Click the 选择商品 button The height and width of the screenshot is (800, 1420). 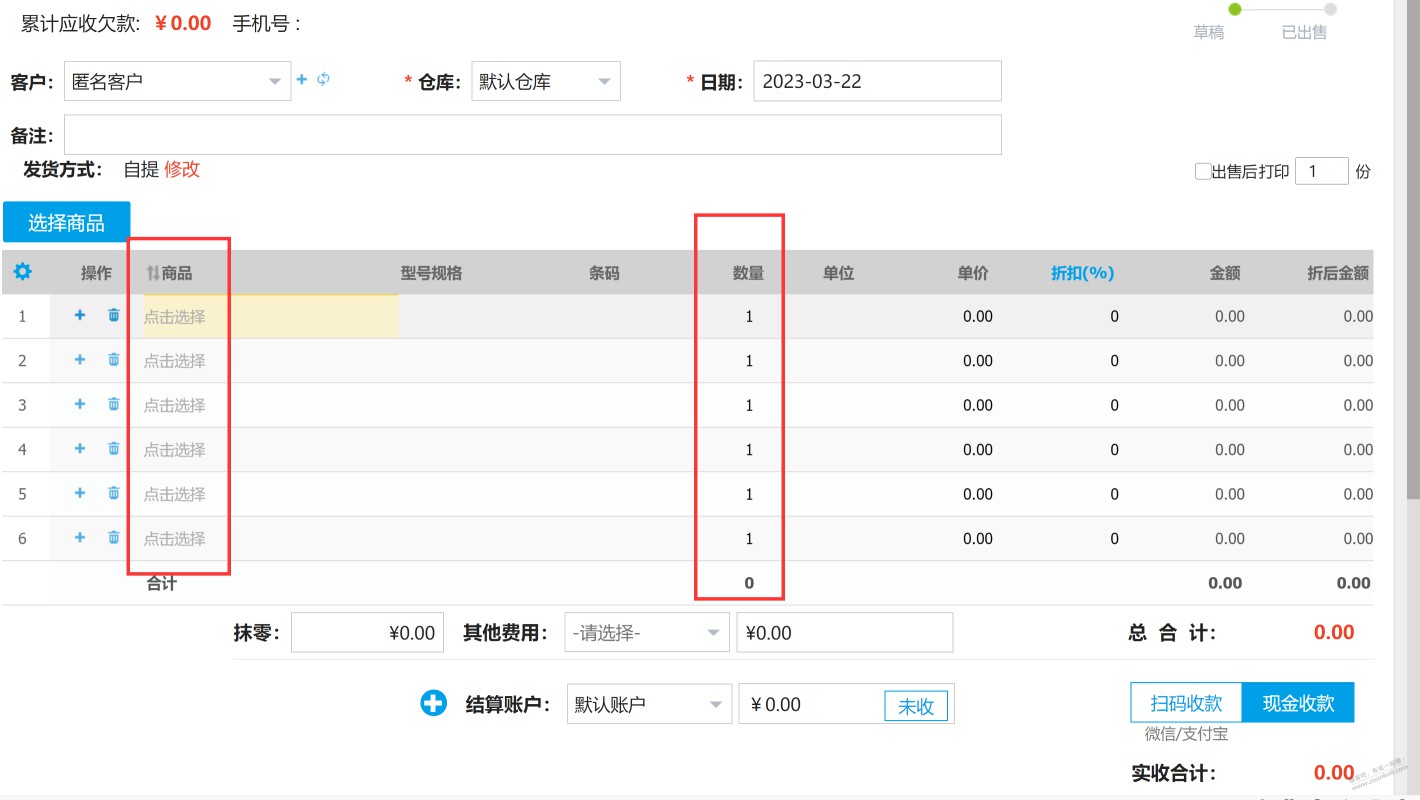tap(66, 222)
